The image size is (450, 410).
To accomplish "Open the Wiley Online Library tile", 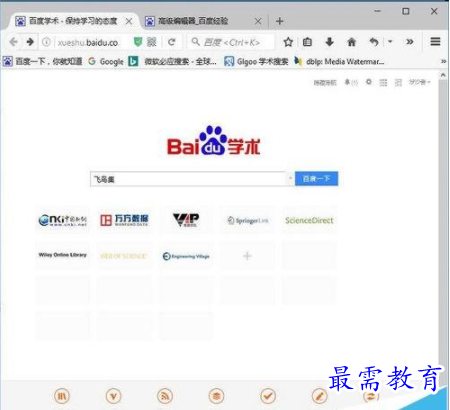I will (x=62, y=256).
